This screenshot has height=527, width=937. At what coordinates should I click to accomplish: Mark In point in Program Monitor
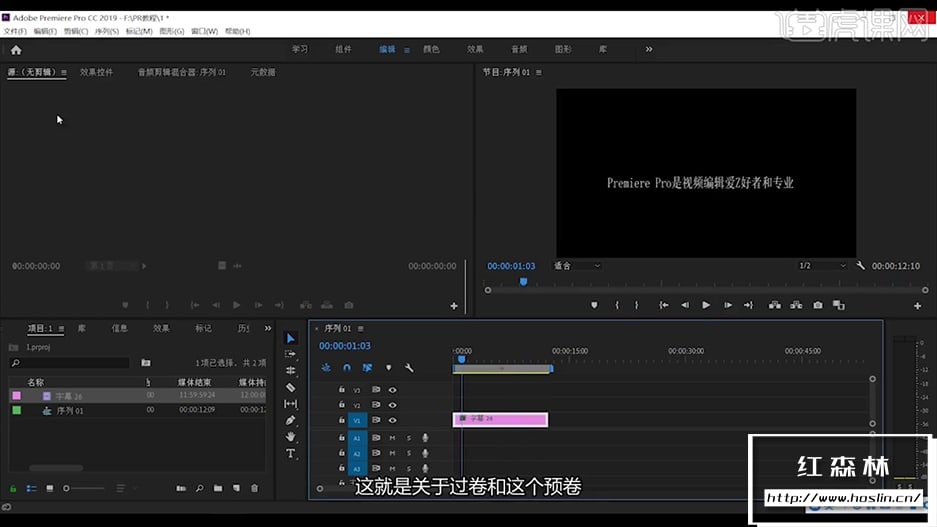(617, 305)
